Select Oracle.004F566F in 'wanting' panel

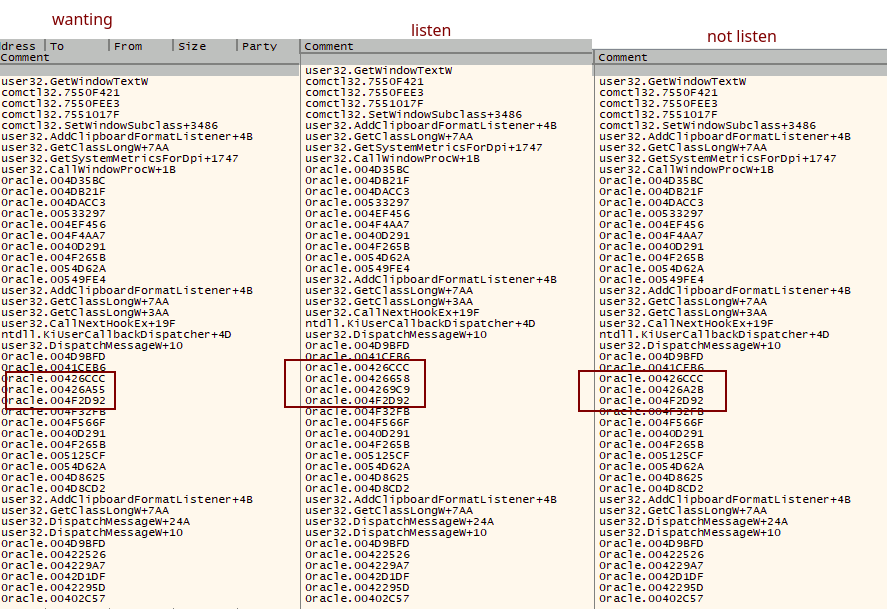(53, 422)
